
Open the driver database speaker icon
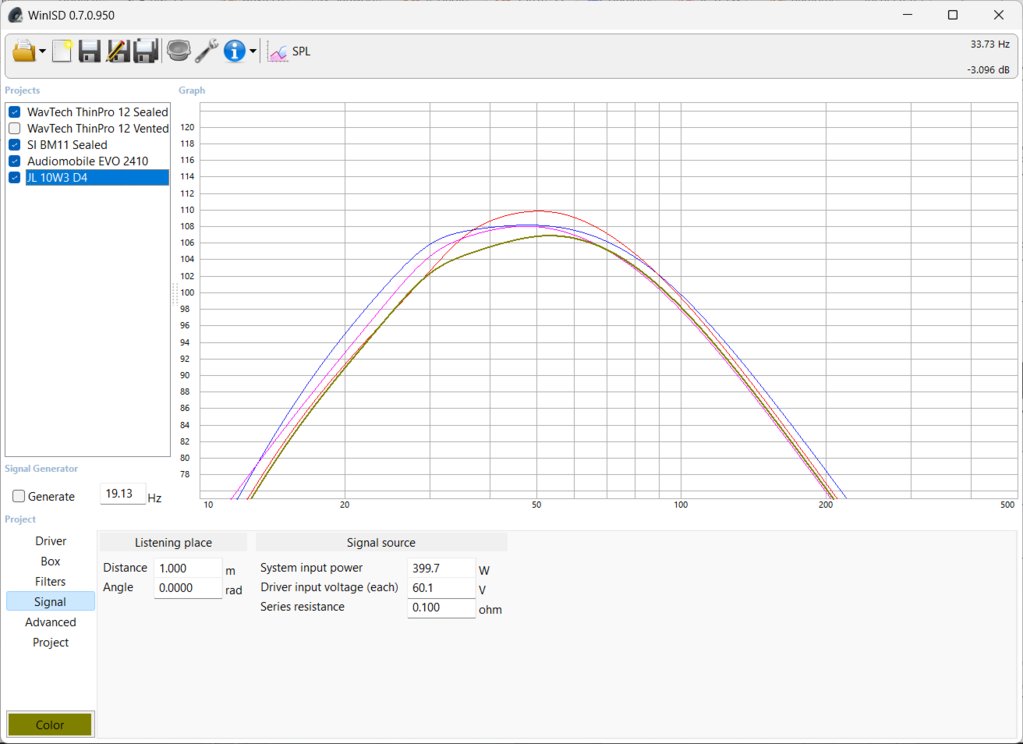(x=178, y=50)
